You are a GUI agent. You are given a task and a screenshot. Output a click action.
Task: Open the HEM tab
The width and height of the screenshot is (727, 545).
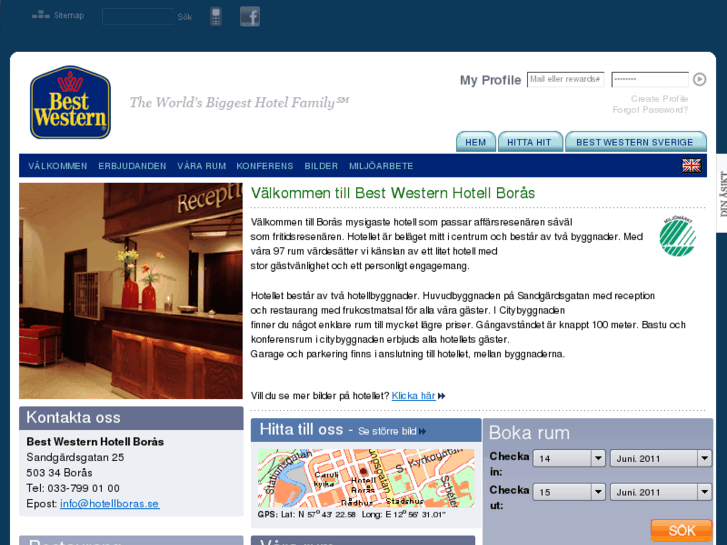(476, 142)
